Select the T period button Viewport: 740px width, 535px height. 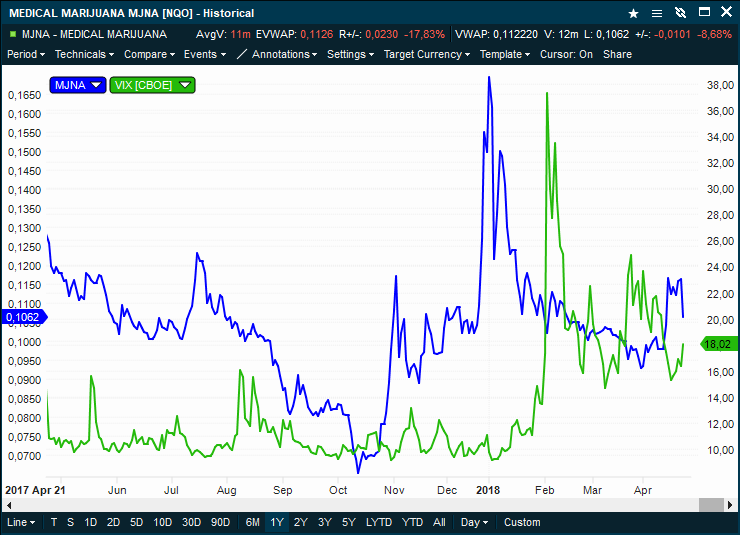[x=54, y=522]
